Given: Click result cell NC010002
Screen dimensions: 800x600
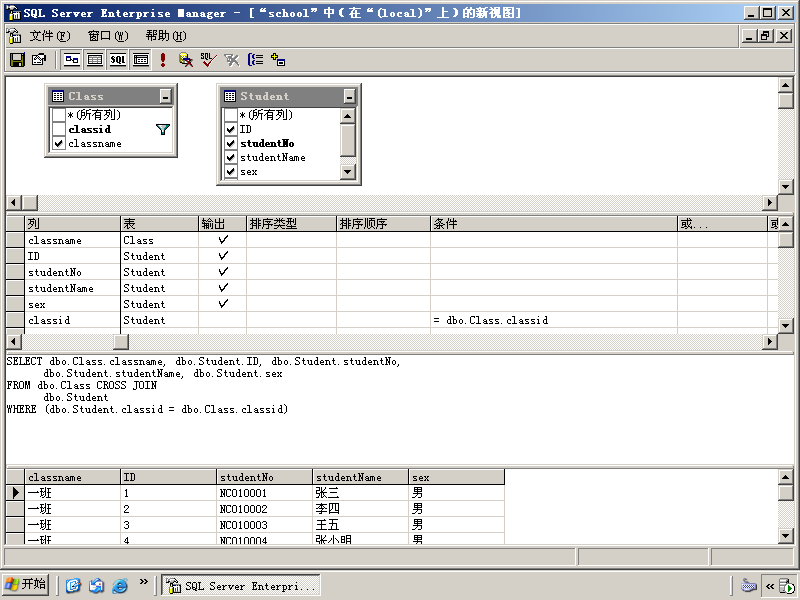Looking at the screenshot, I should (x=264, y=509).
